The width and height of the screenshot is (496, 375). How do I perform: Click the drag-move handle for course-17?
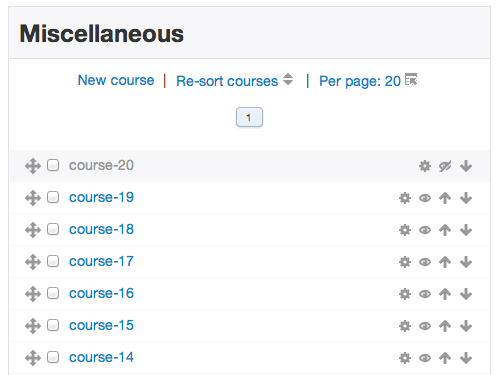coord(33,262)
